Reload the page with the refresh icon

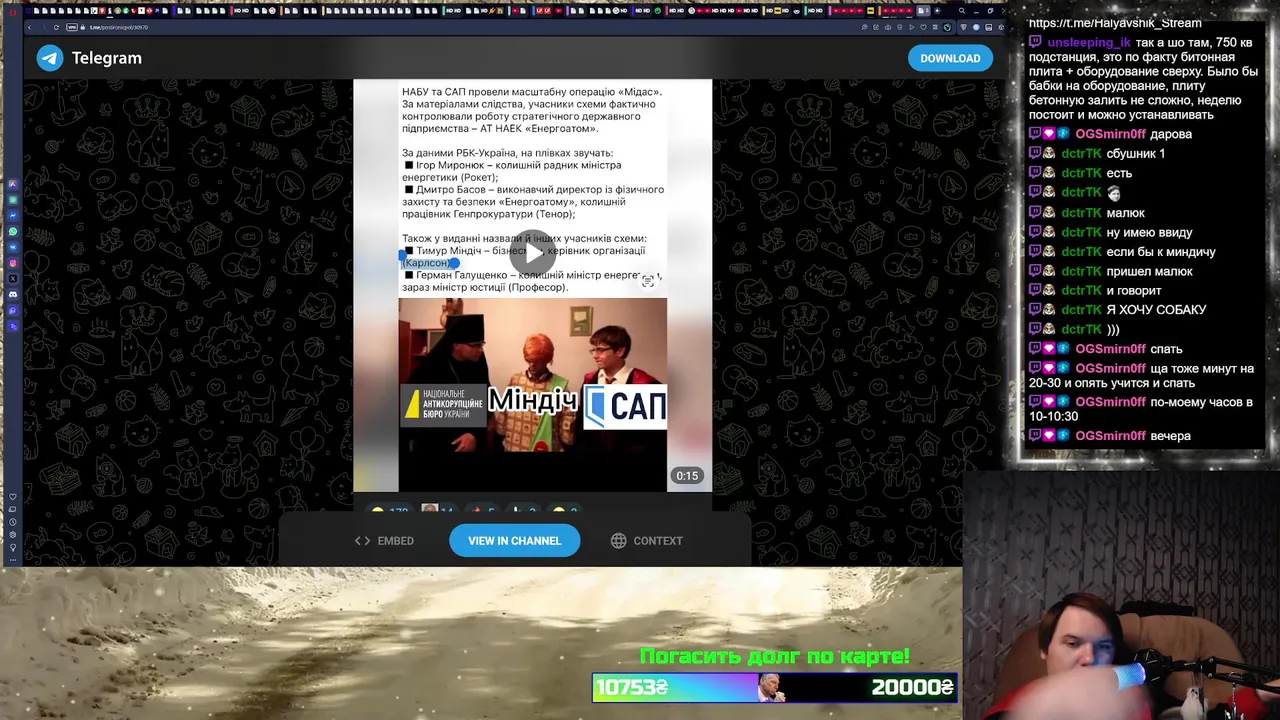[55, 27]
